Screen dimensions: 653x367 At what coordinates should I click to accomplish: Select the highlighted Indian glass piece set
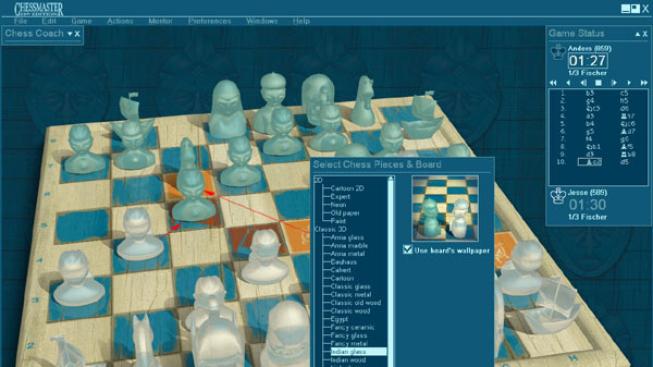click(x=359, y=352)
